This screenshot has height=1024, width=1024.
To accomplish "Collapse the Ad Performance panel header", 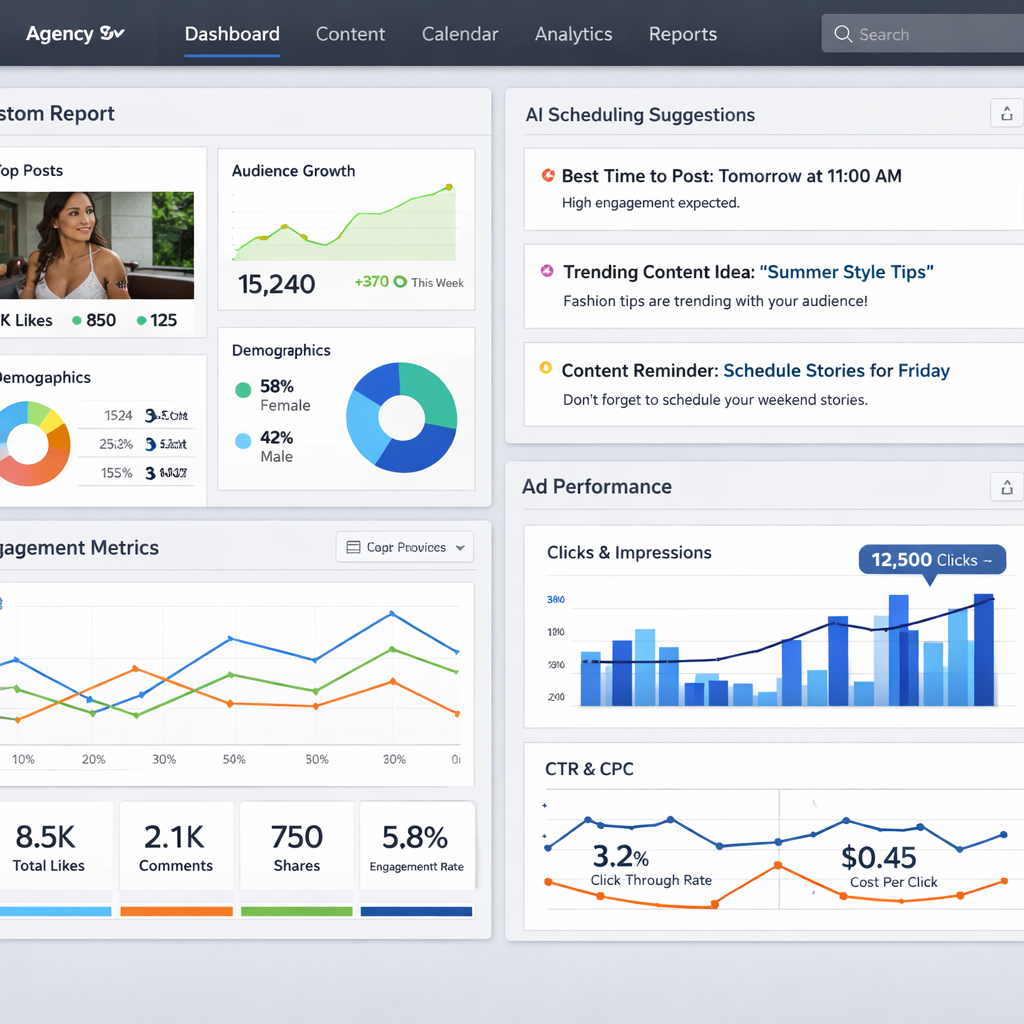I will click(x=597, y=486).
